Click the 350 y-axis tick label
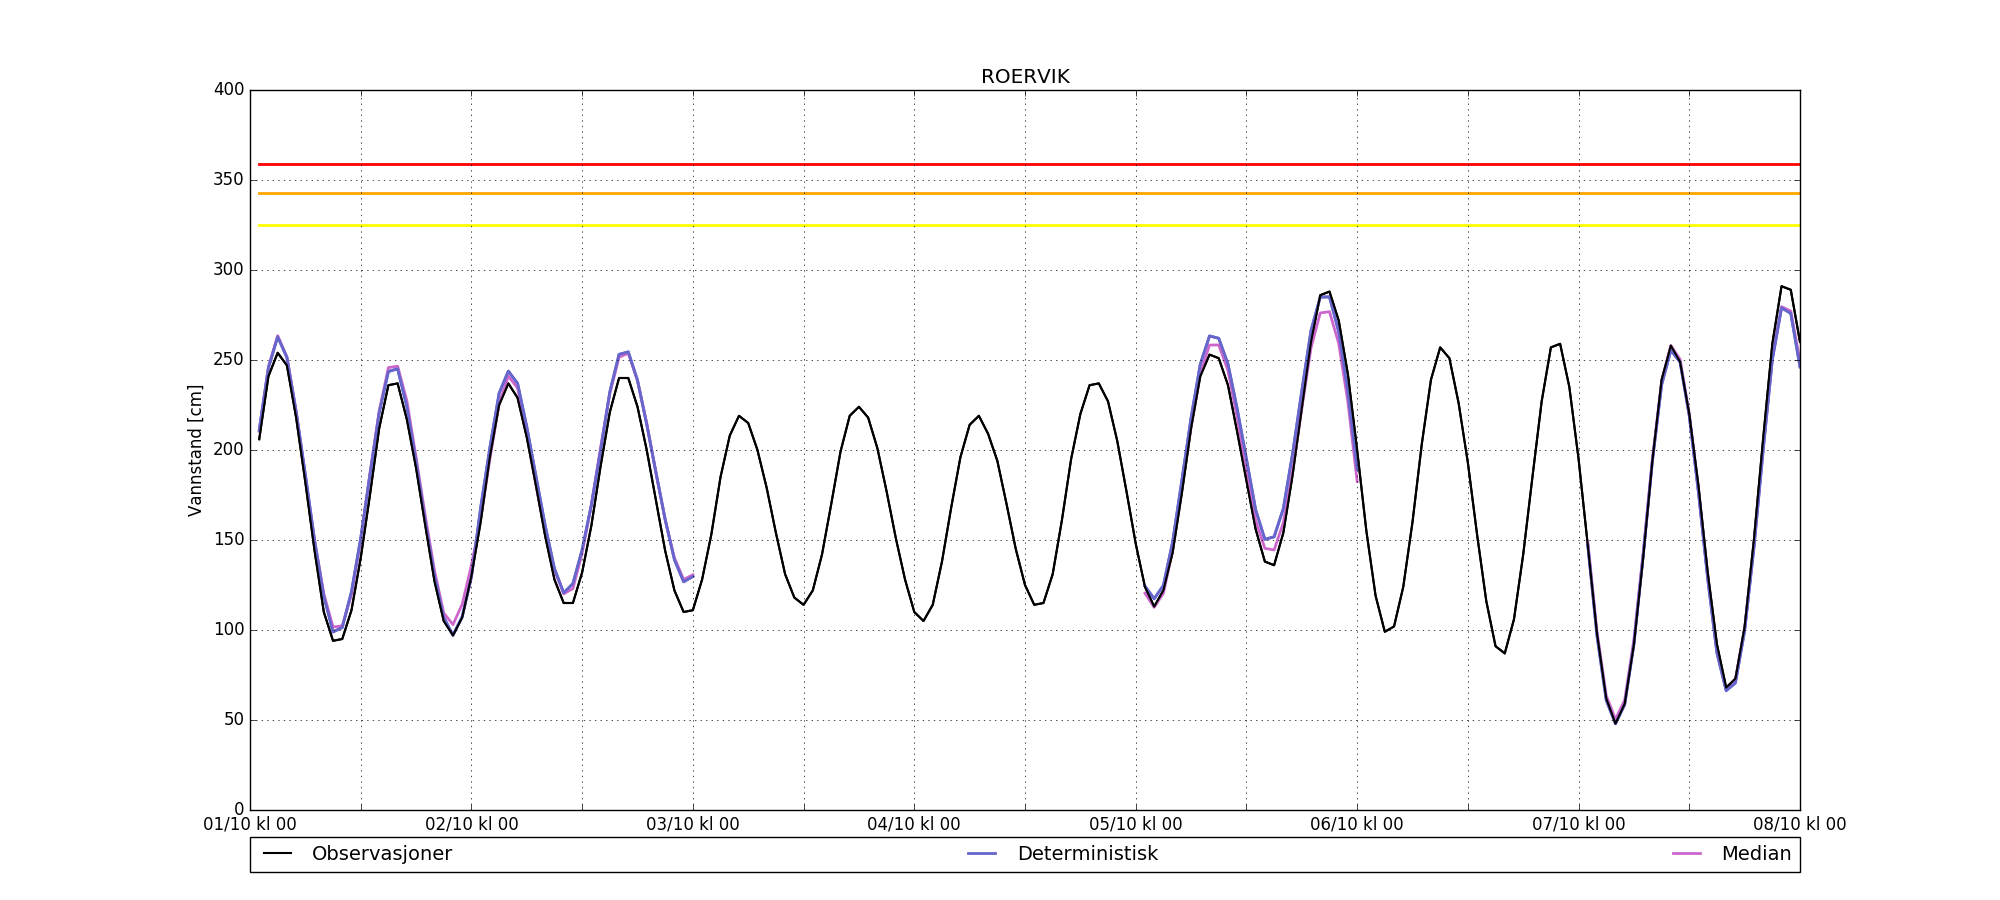Viewport: 2000px width, 900px height. point(229,180)
